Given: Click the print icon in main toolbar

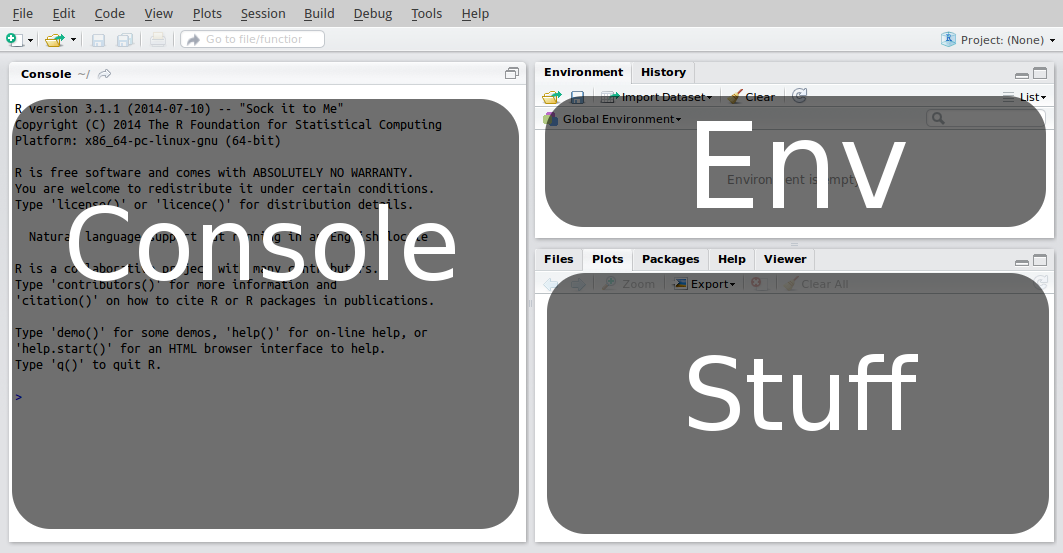Looking at the screenshot, I should [158, 40].
